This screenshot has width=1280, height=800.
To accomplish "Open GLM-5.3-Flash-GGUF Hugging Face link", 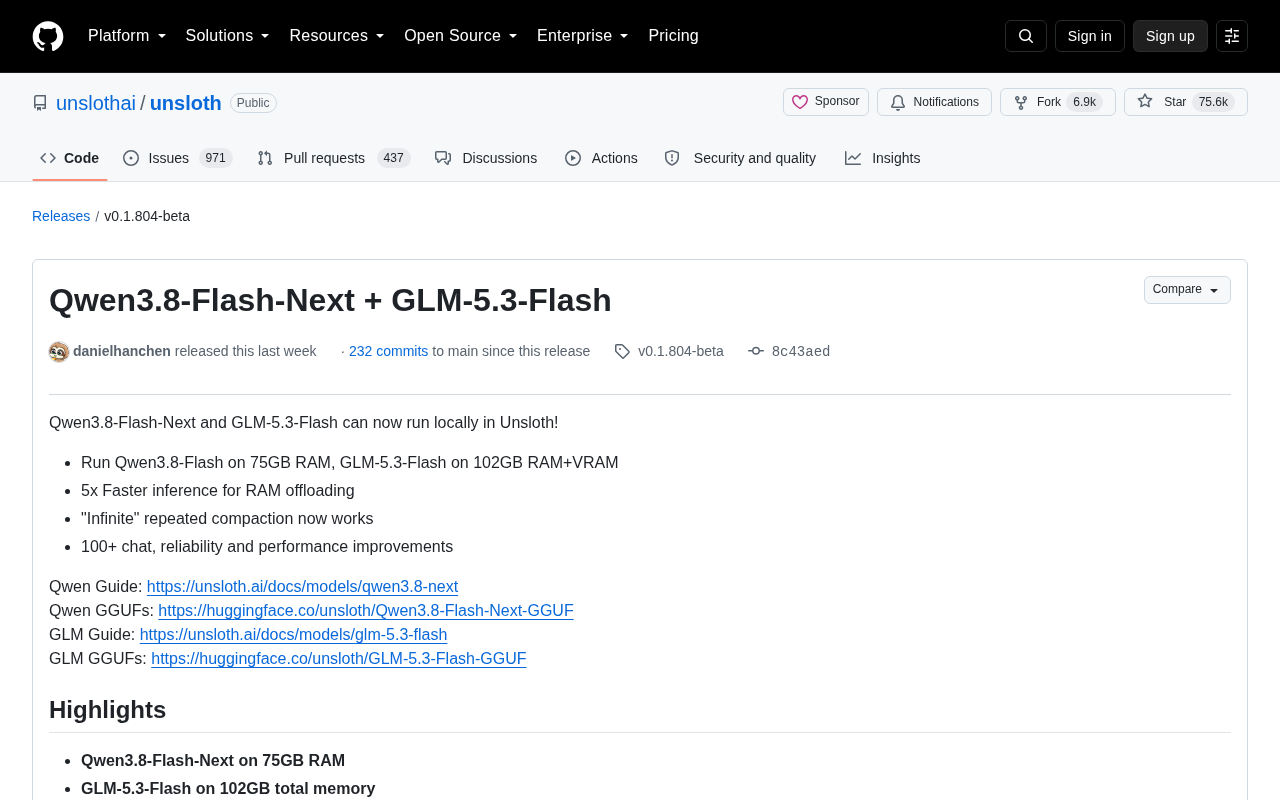I will coord(339,659).
